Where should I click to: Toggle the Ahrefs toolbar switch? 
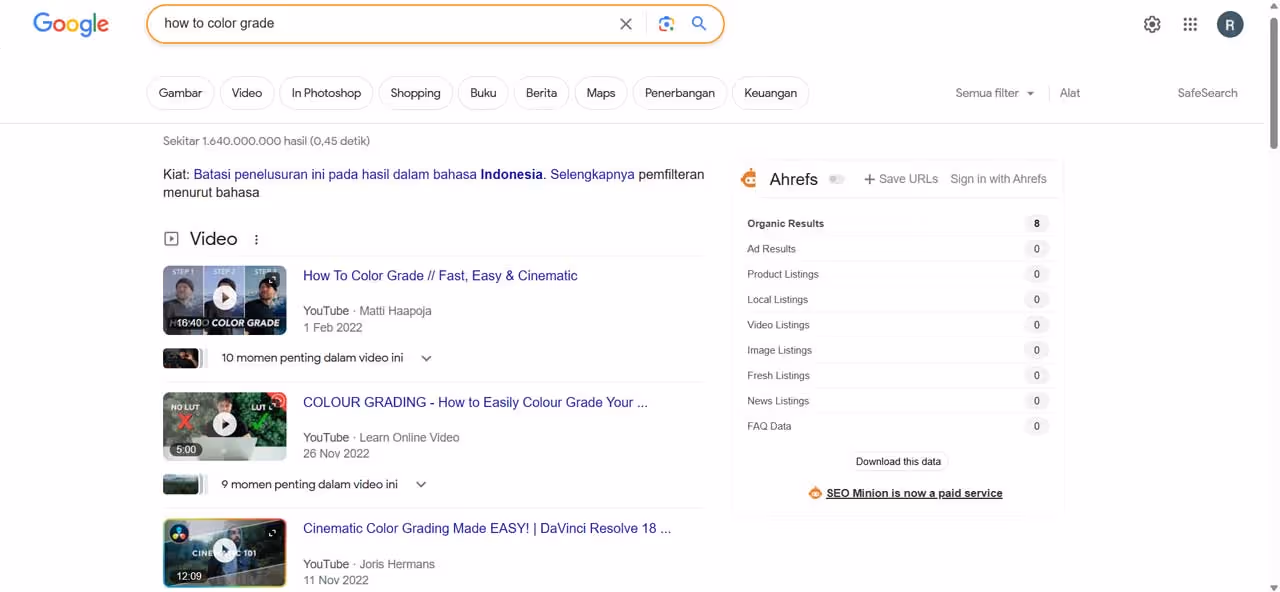coord(837,179)
